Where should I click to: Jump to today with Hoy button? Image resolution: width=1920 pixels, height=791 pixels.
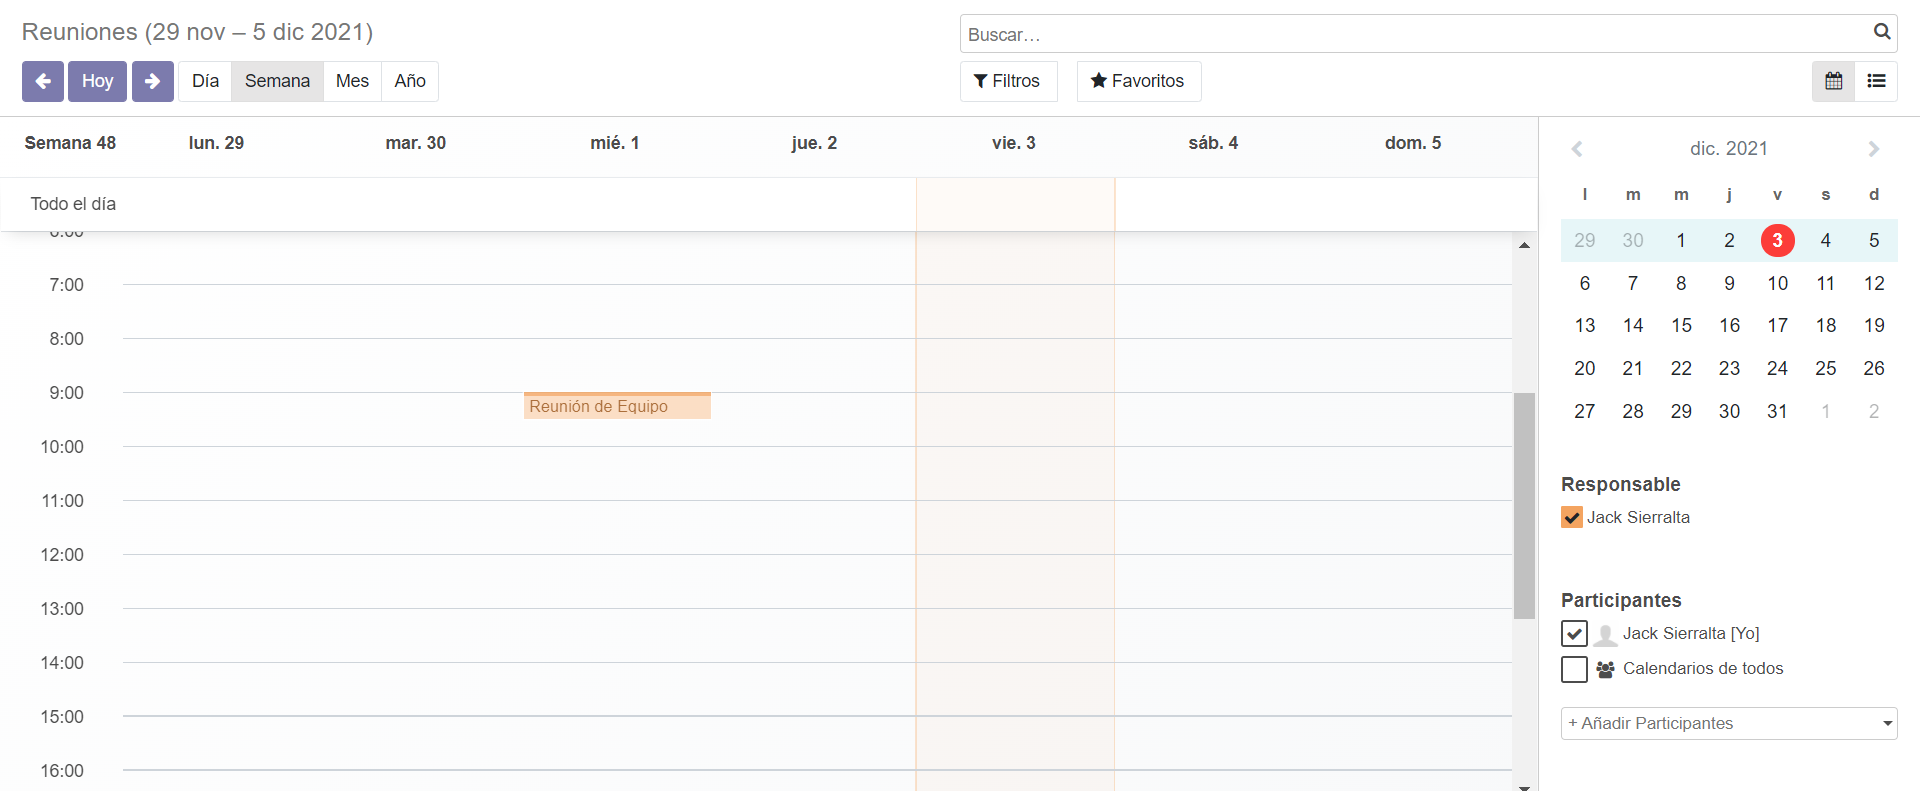tap(97, 81)
